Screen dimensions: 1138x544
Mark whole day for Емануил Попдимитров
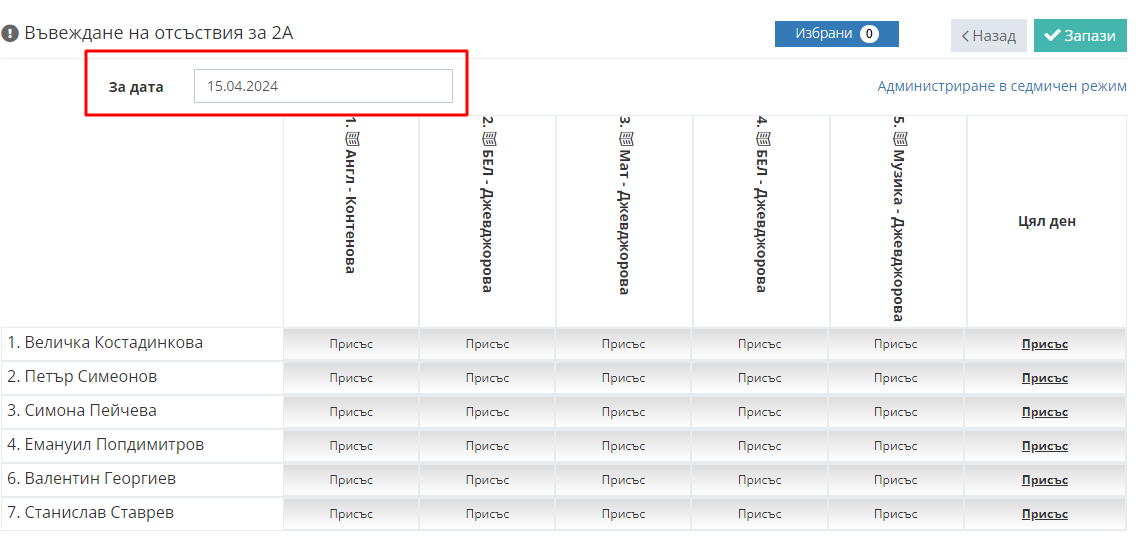(1044, 446)
